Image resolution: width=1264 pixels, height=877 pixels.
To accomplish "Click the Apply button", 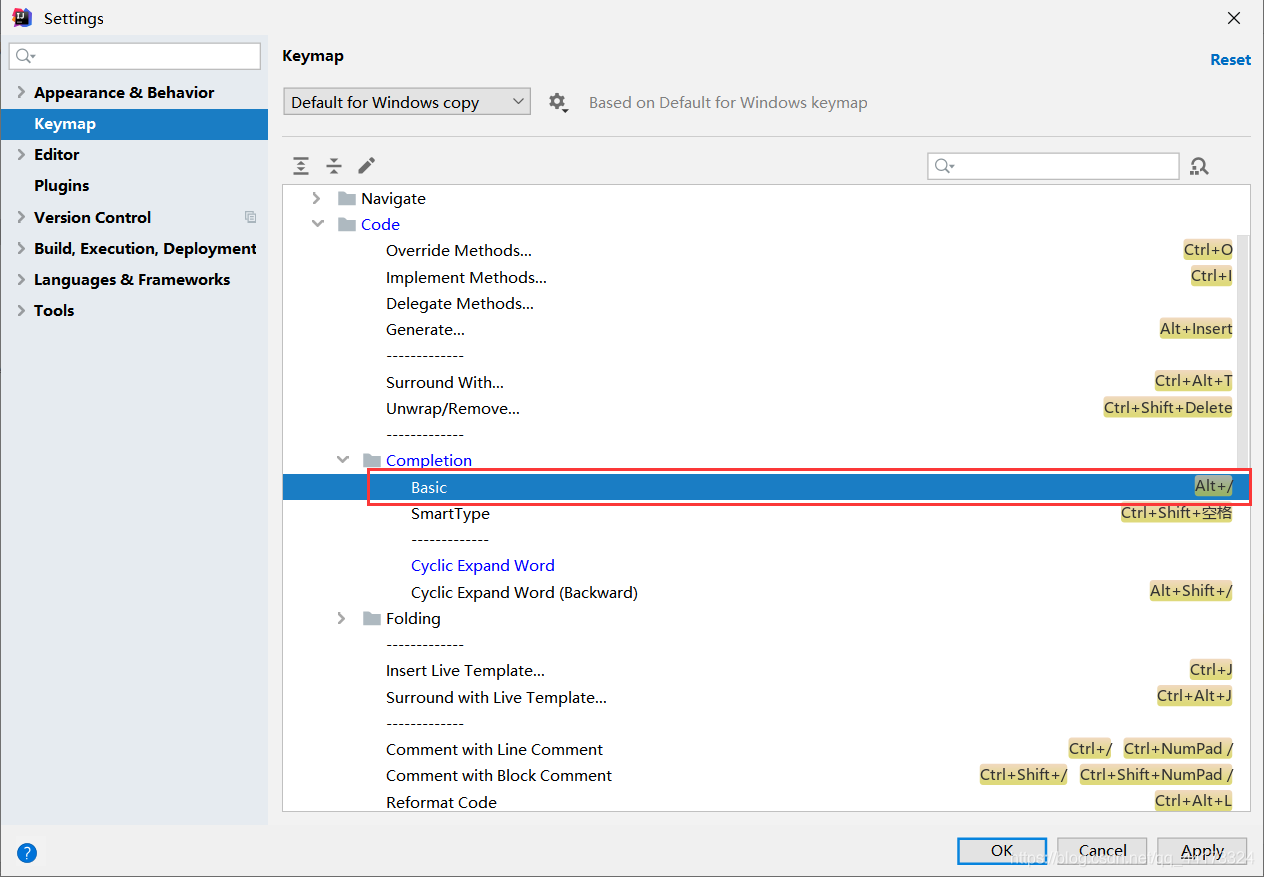I will coord(1202,851).
